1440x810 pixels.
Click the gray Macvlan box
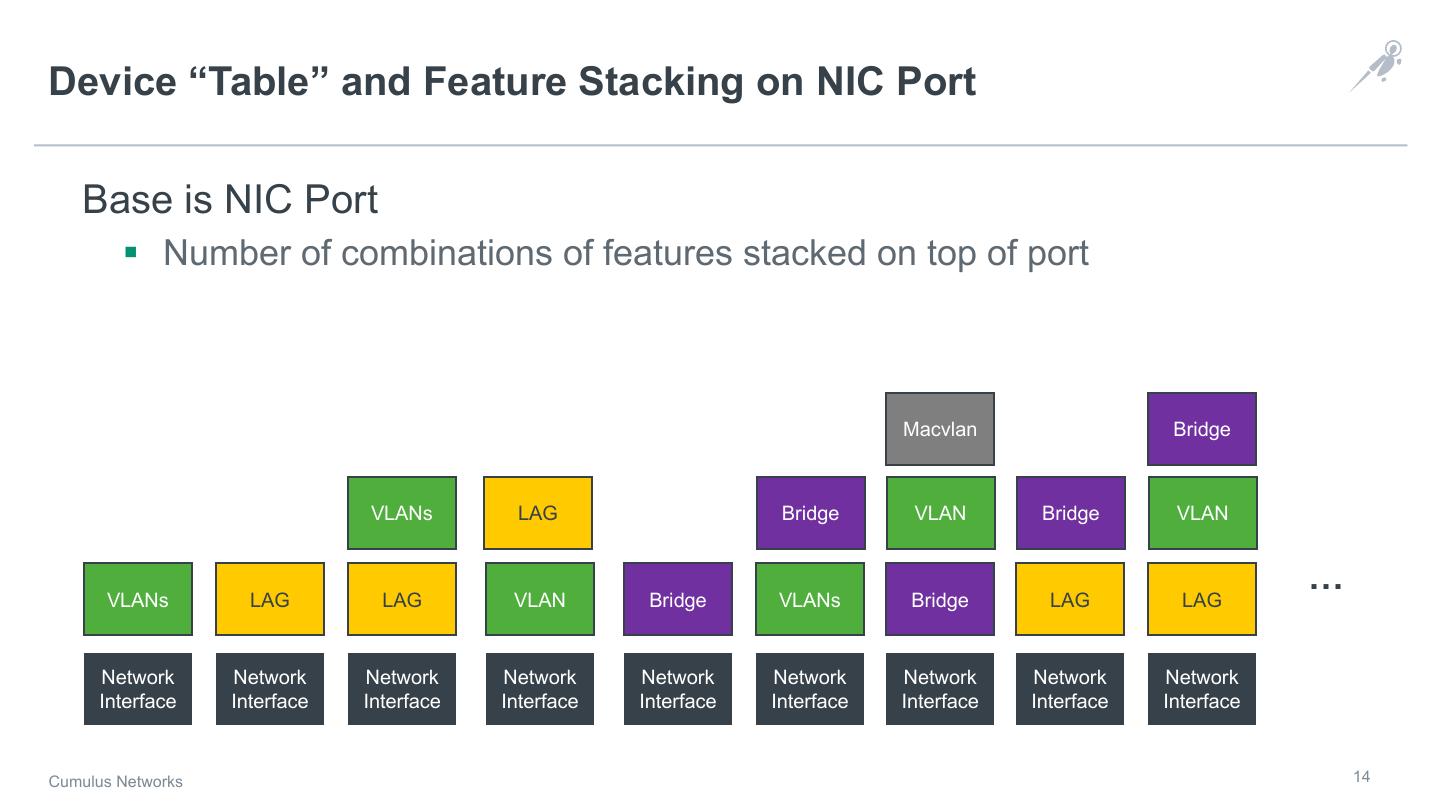click(940, 429)
